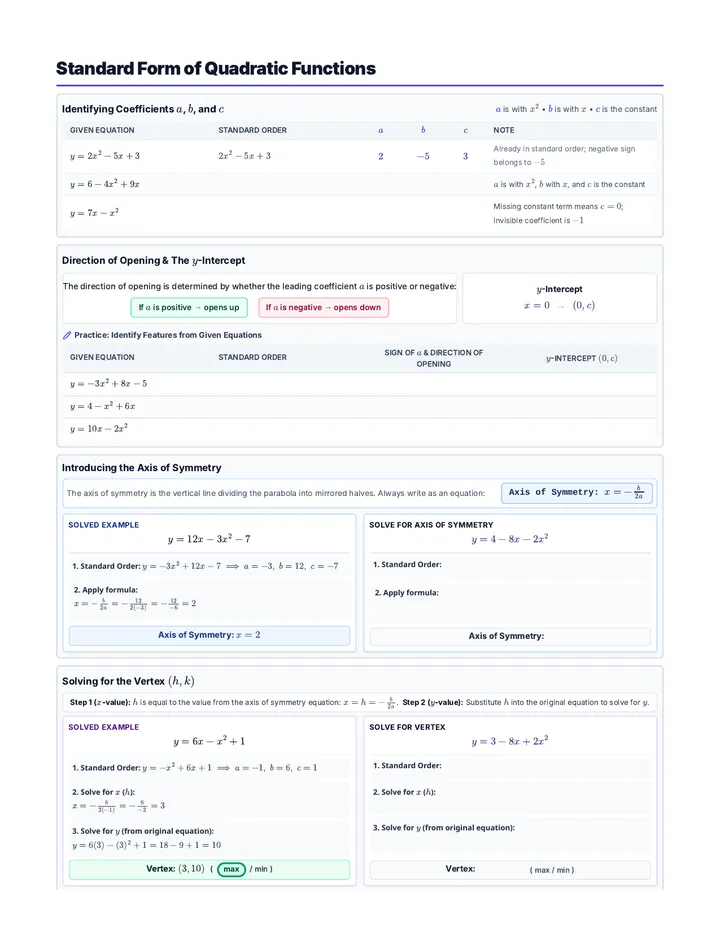Click the direction cell for y = 10x − 2x²
The image size is (720, 932).
point(433,429)
